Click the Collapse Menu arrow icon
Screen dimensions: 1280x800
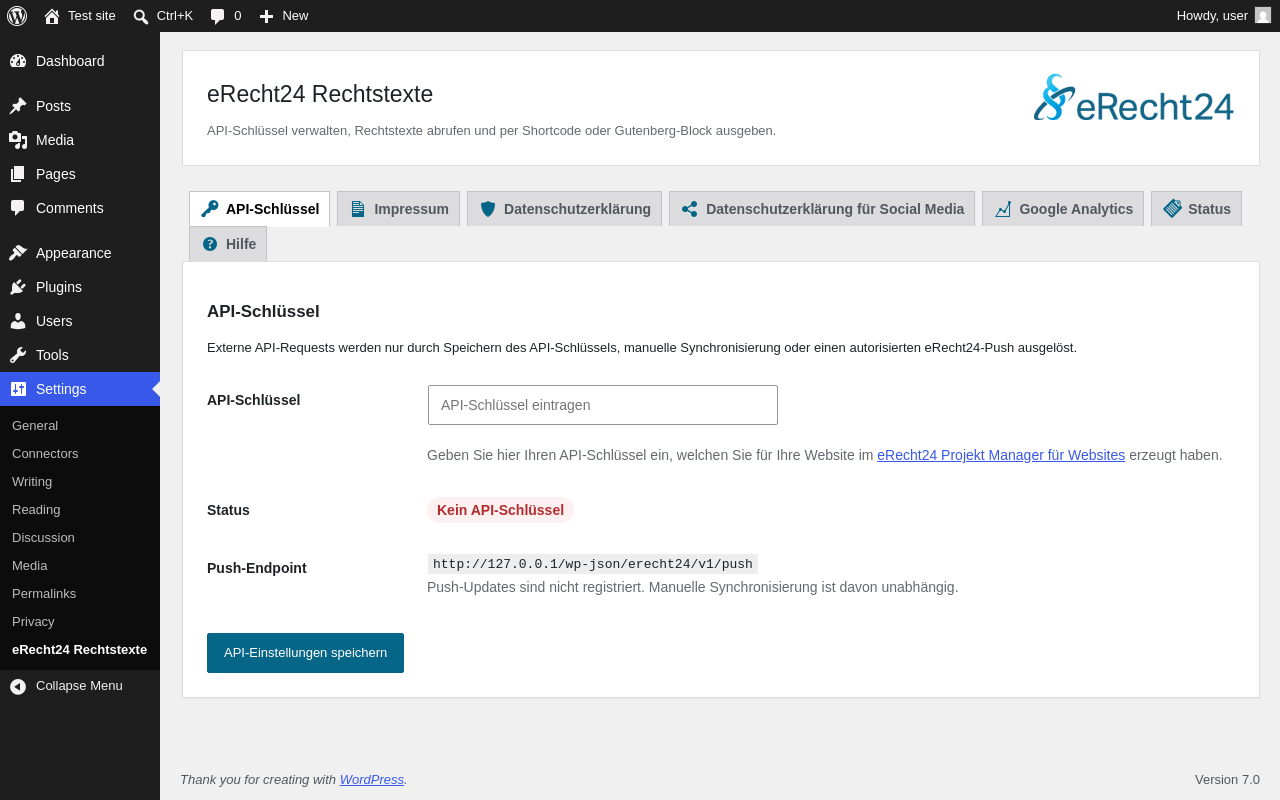(x=18, y=686)
